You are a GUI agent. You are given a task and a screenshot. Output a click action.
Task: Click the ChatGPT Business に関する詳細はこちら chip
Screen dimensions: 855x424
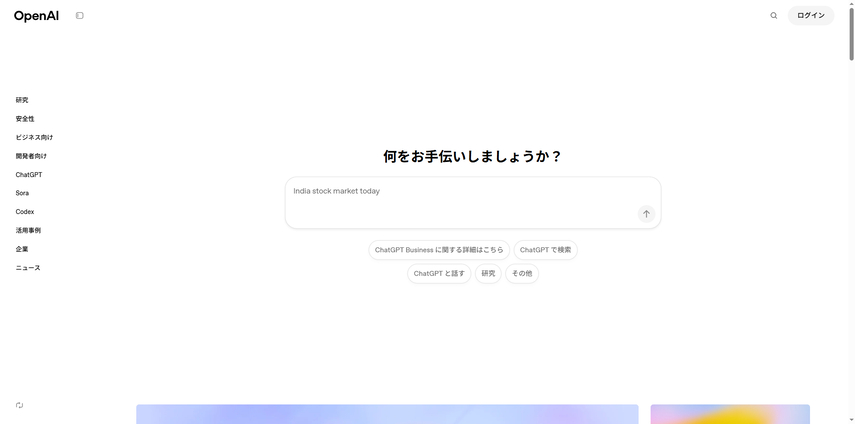tap(439, 250)
